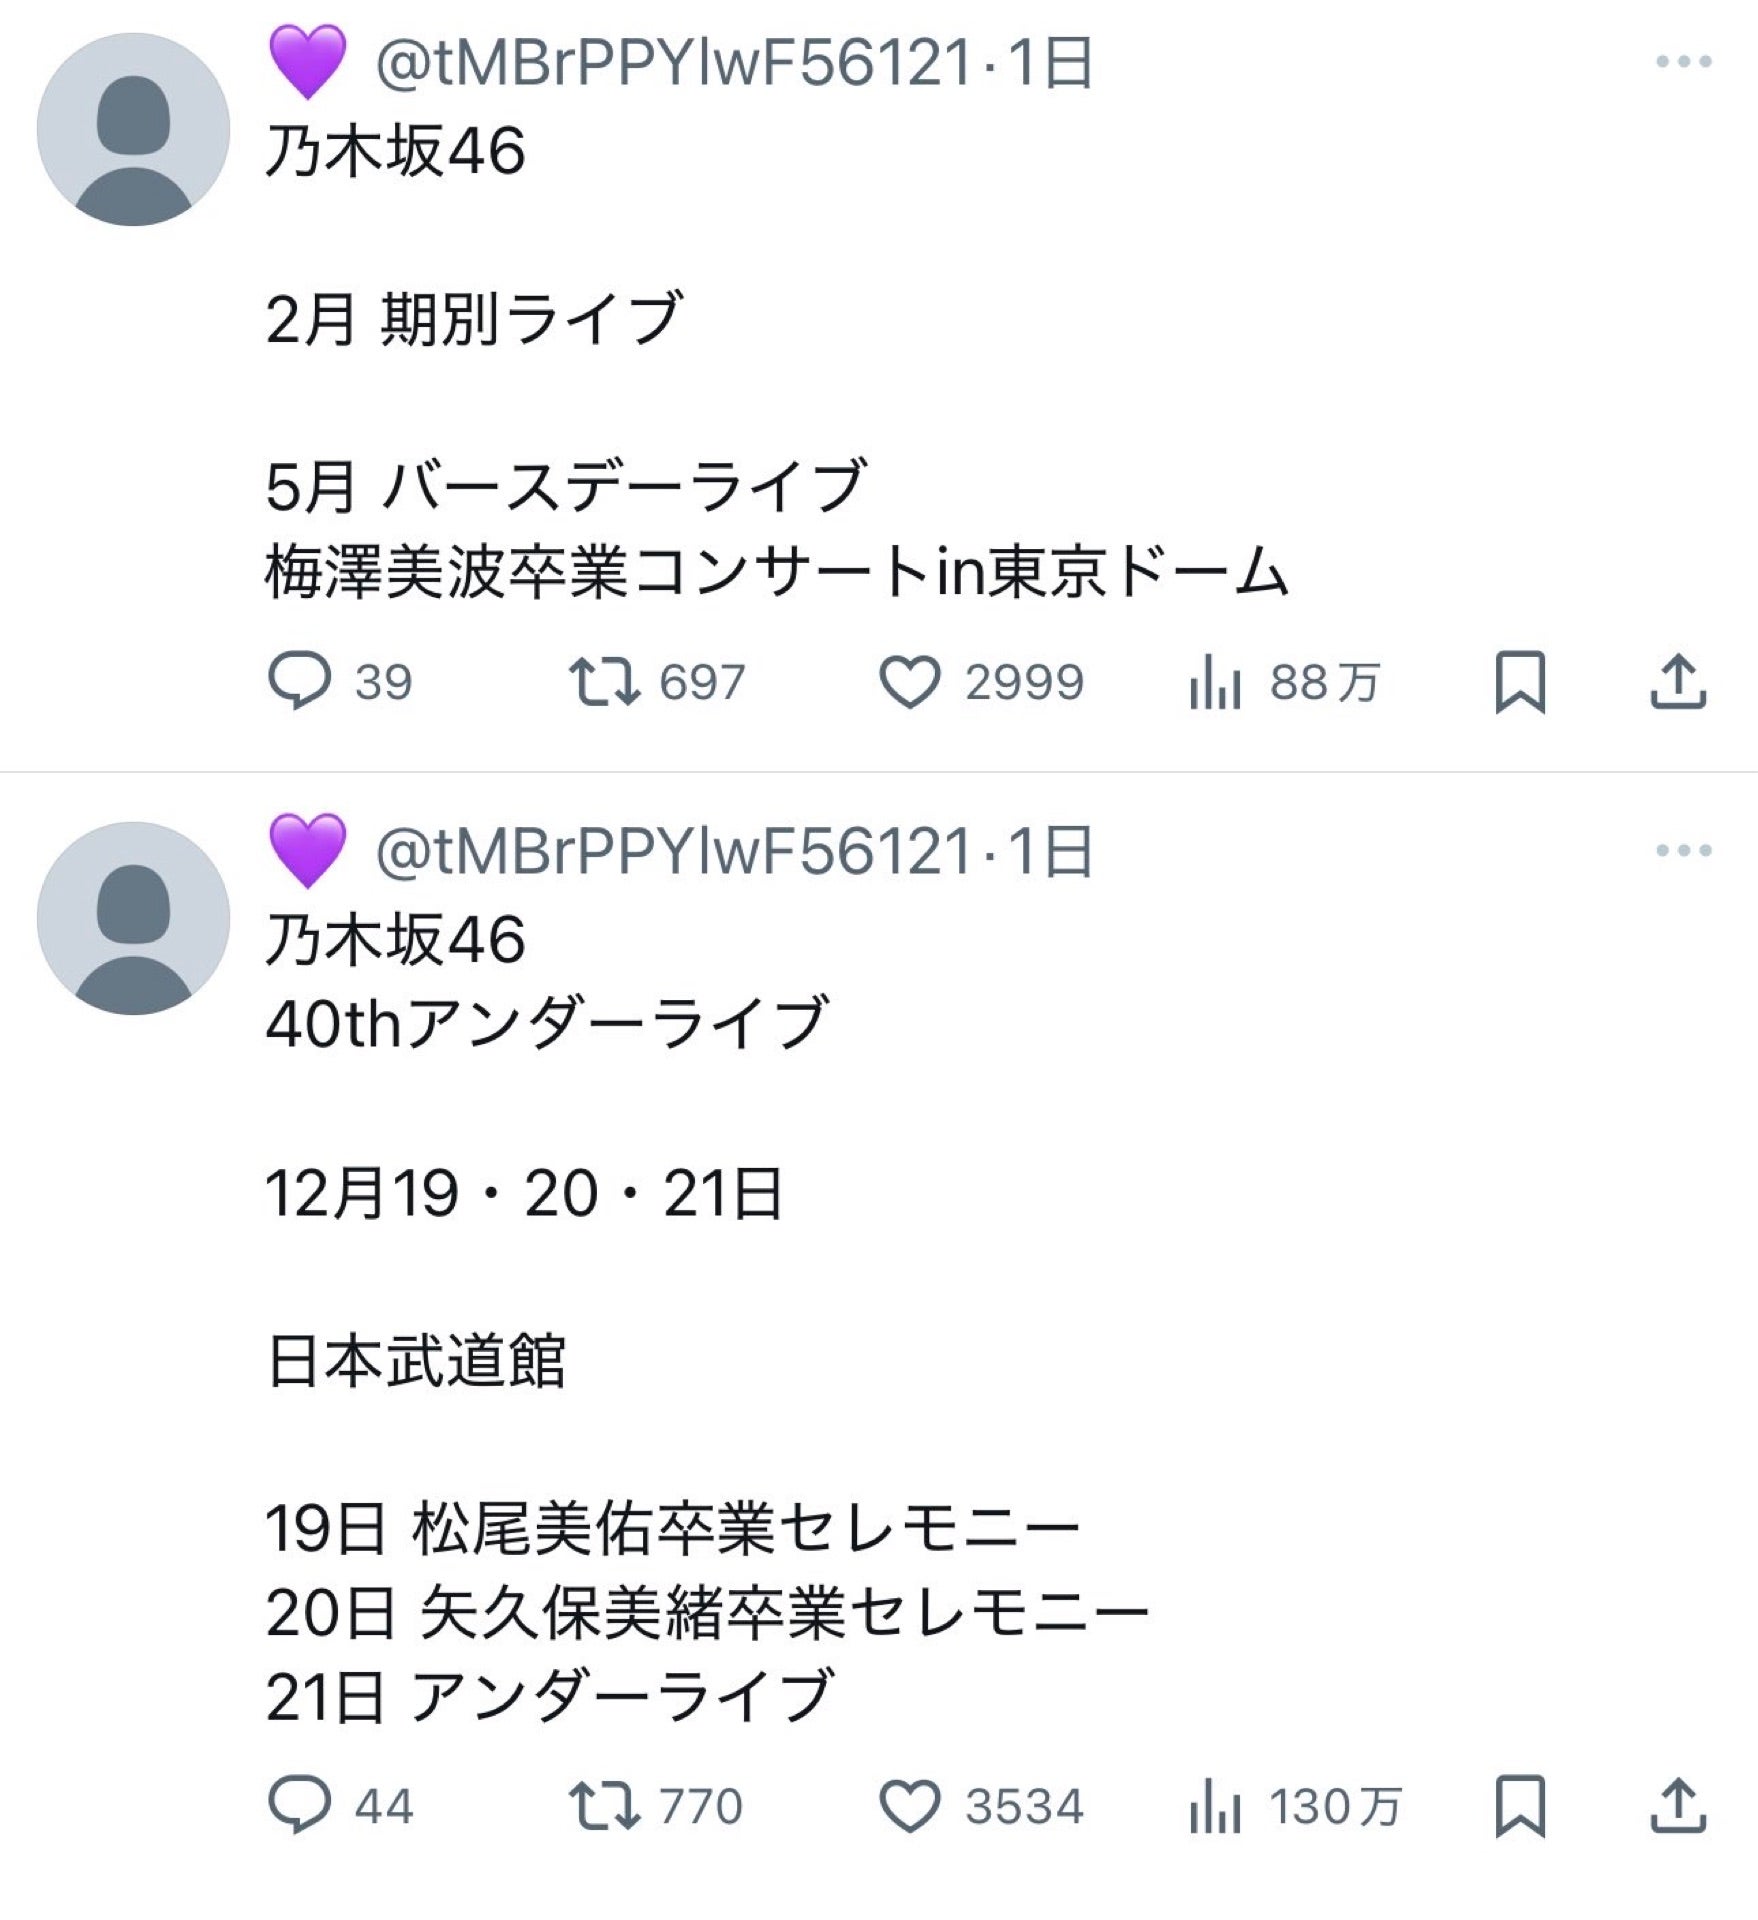Open the first post's @tMBrPPYlwF56121 handle

coord(672,63)
